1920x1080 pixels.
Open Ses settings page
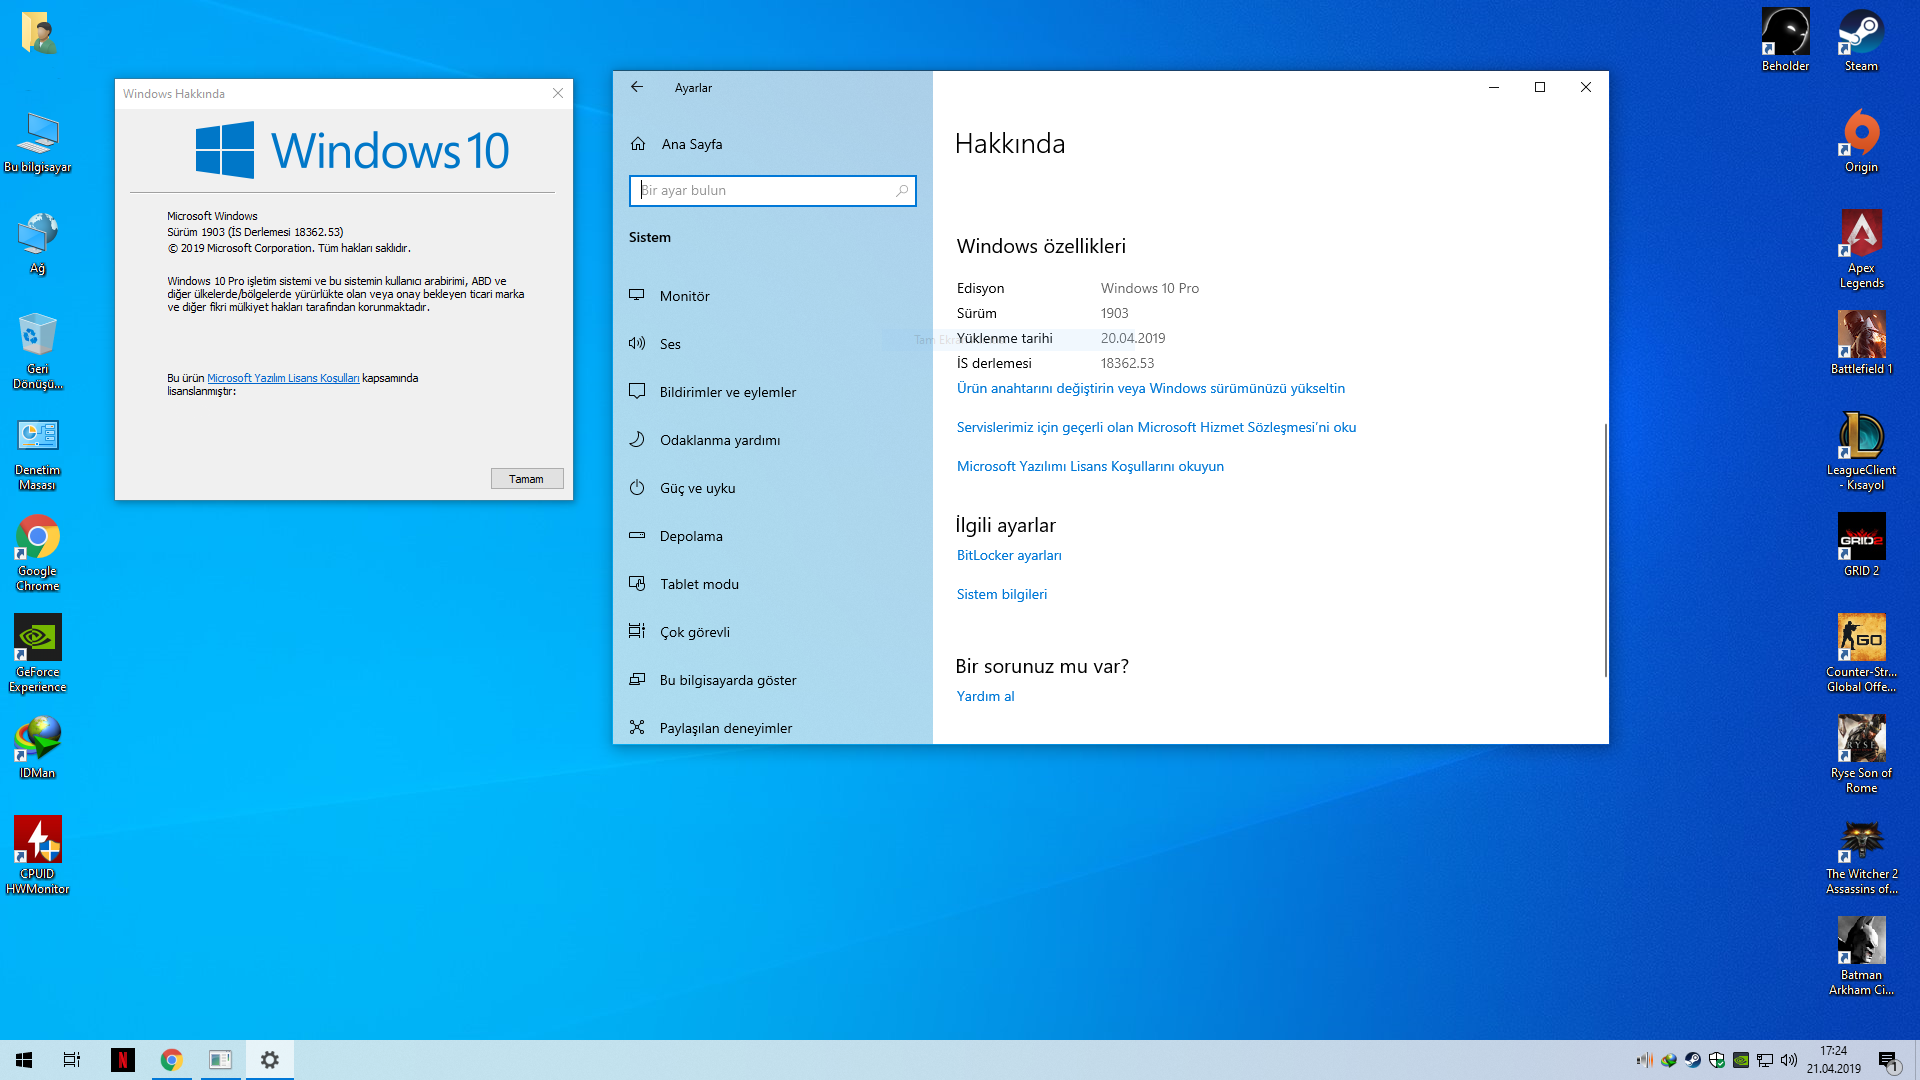coord(773,344)
